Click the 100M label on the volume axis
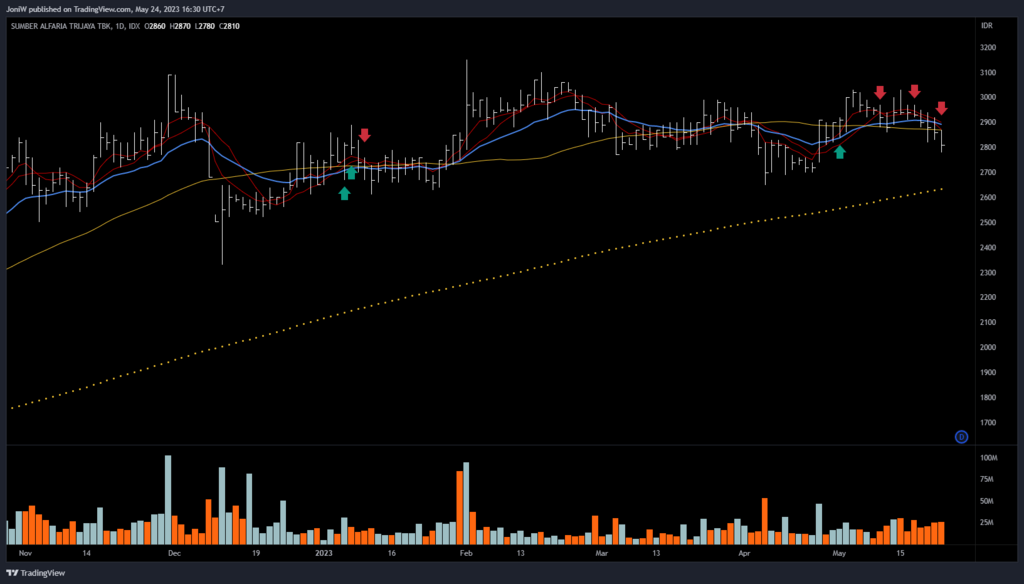The width and height of the screenshot is (1024, 584). [988, 458]
